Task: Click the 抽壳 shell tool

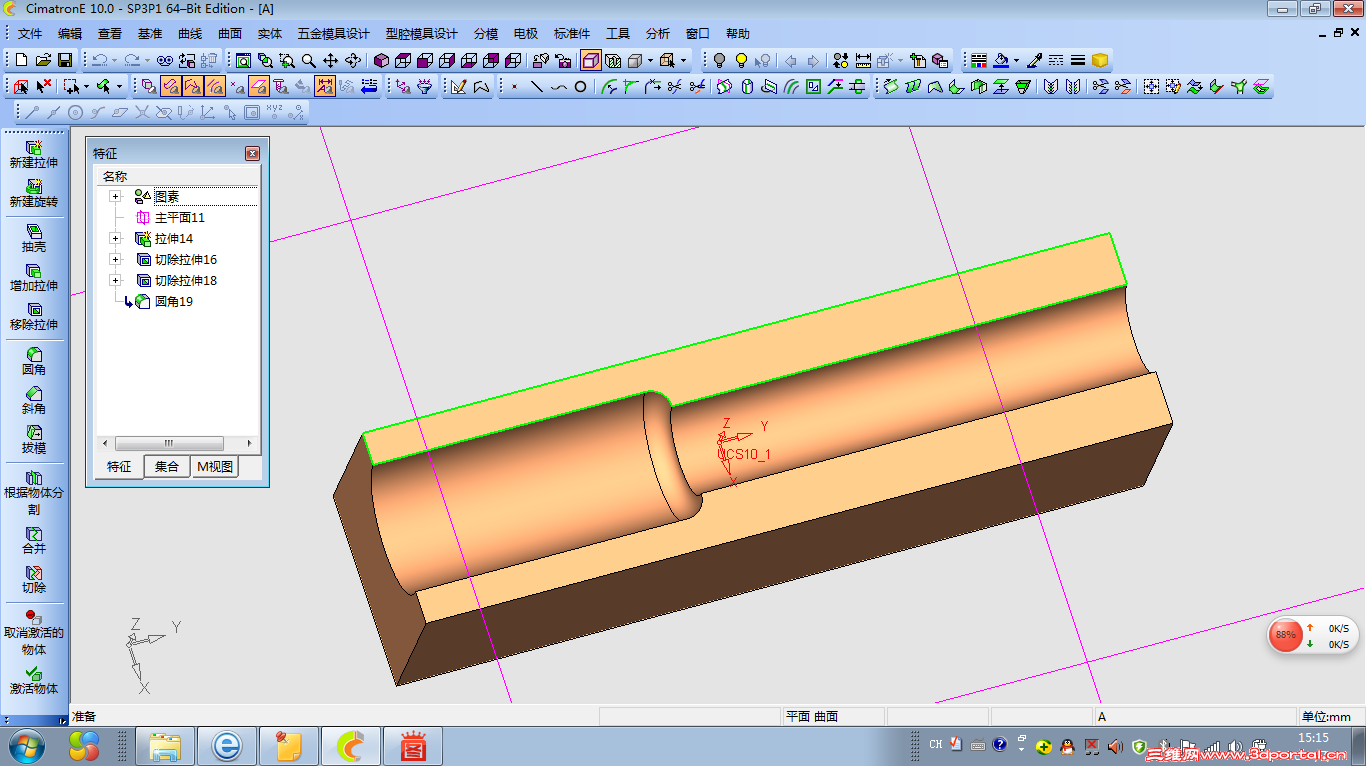Action: click(x=34, y=238)
